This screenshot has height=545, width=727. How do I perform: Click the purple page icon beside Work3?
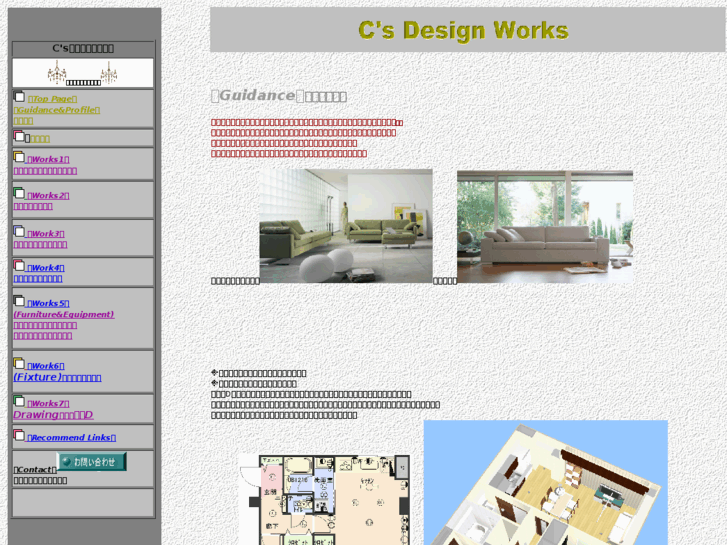pos(19,231)
